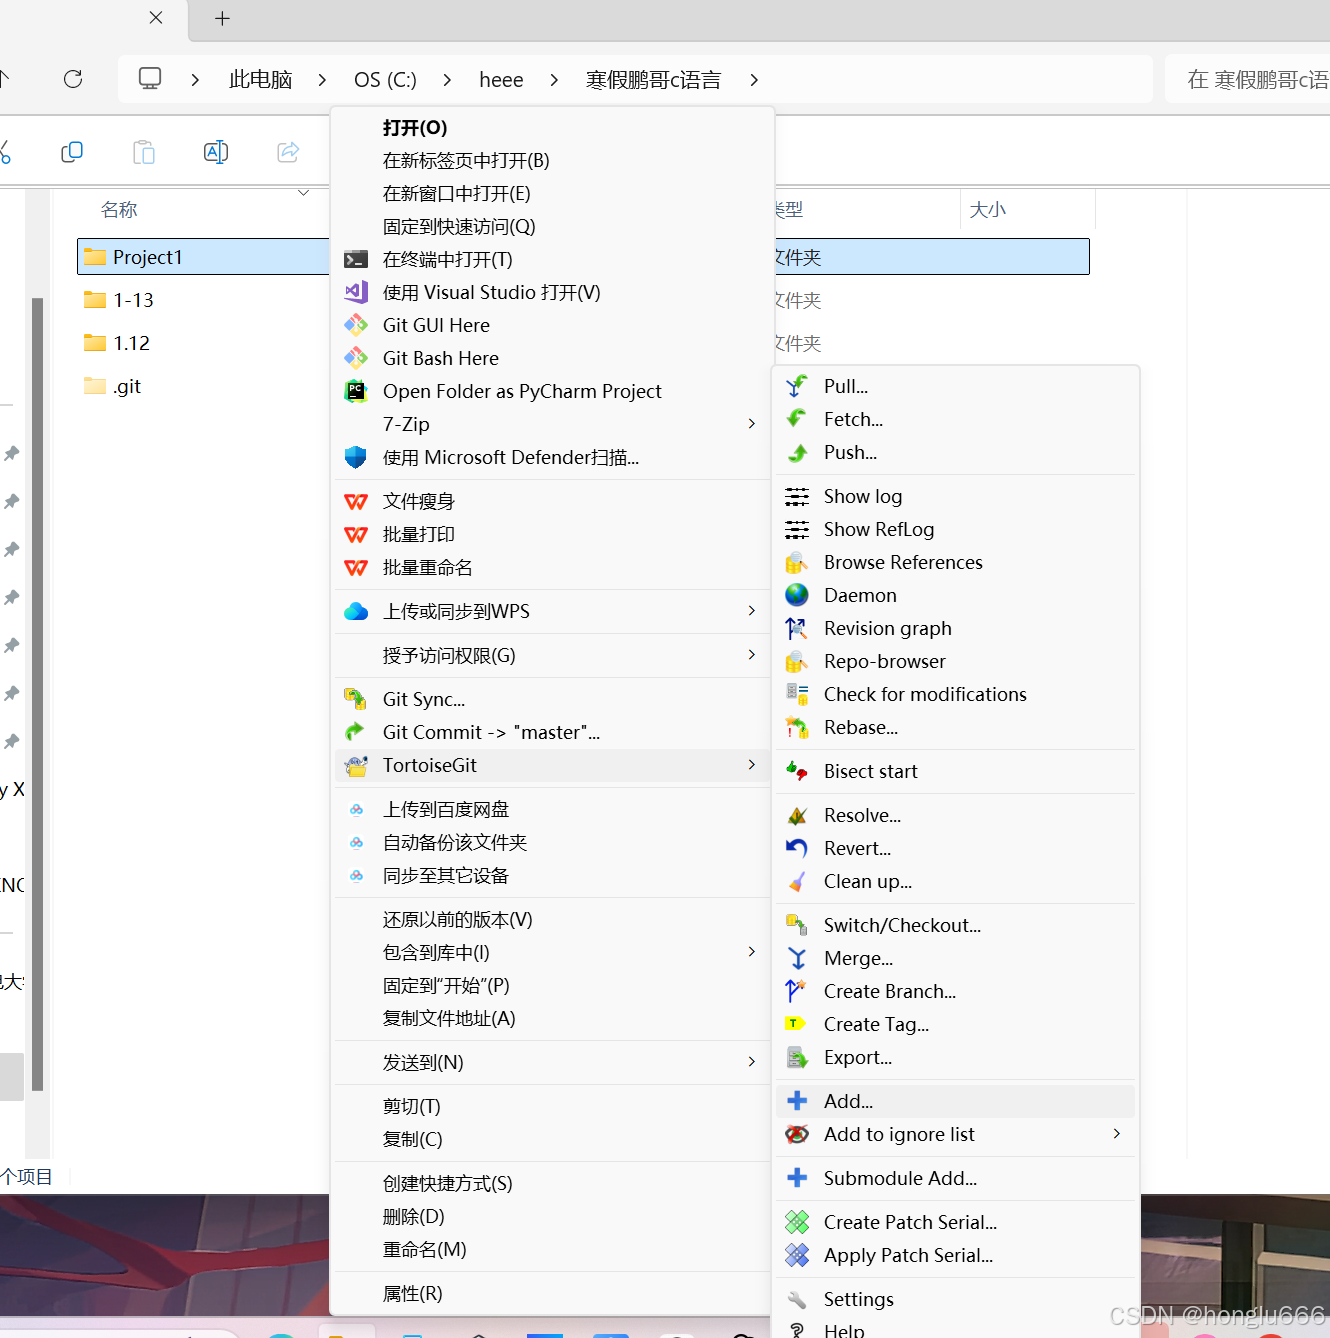This screenshot has width=1330, height=1338.
Task: Click the Fetch green arrow icon
Action: (x=797, y=419)
